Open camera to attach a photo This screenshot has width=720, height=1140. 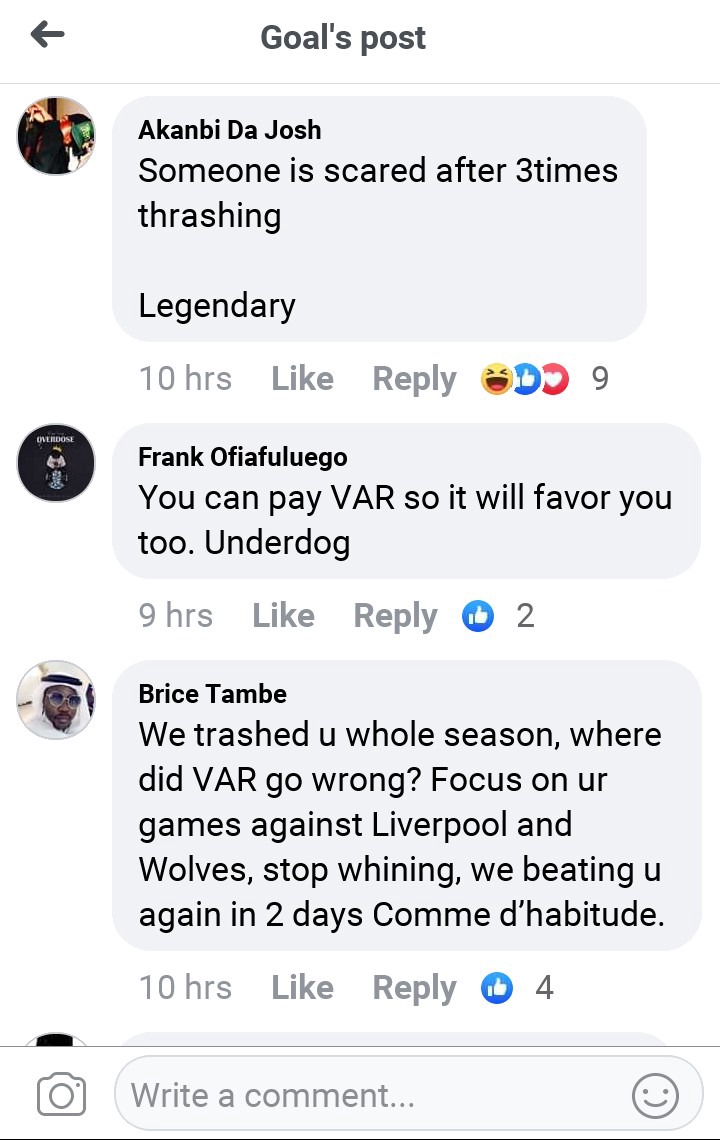(61, 1094)
